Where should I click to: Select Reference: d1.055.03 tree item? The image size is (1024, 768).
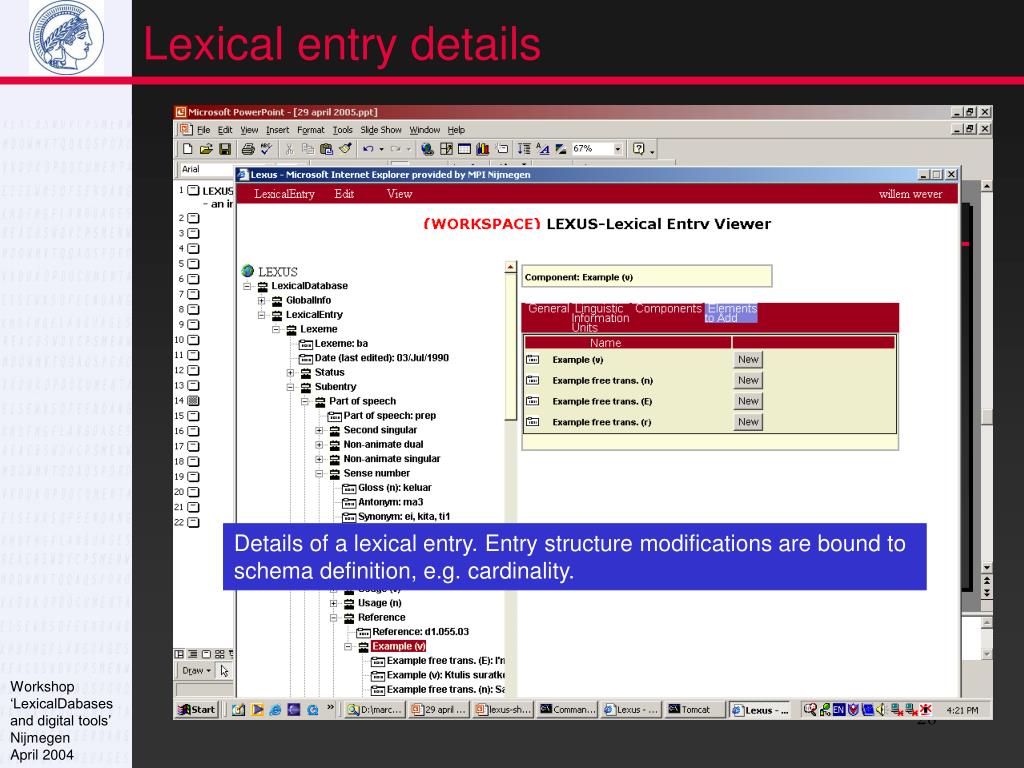click(x=420, y=632)
